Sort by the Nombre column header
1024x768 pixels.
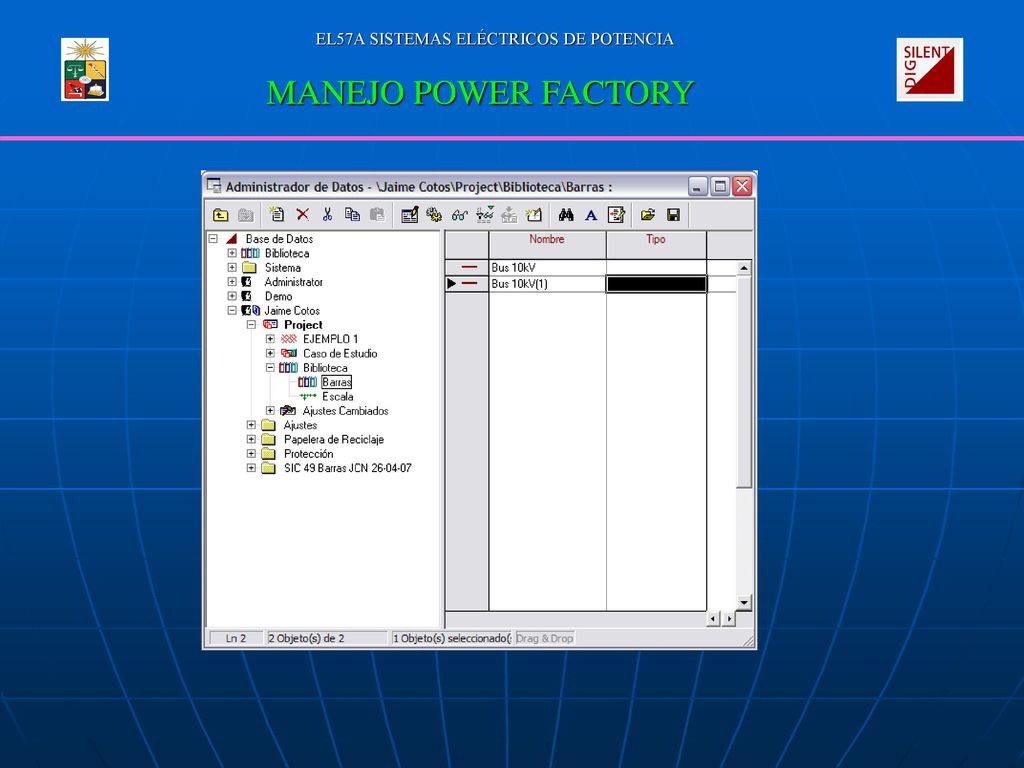pyautogui.click(x=547, y=244)
